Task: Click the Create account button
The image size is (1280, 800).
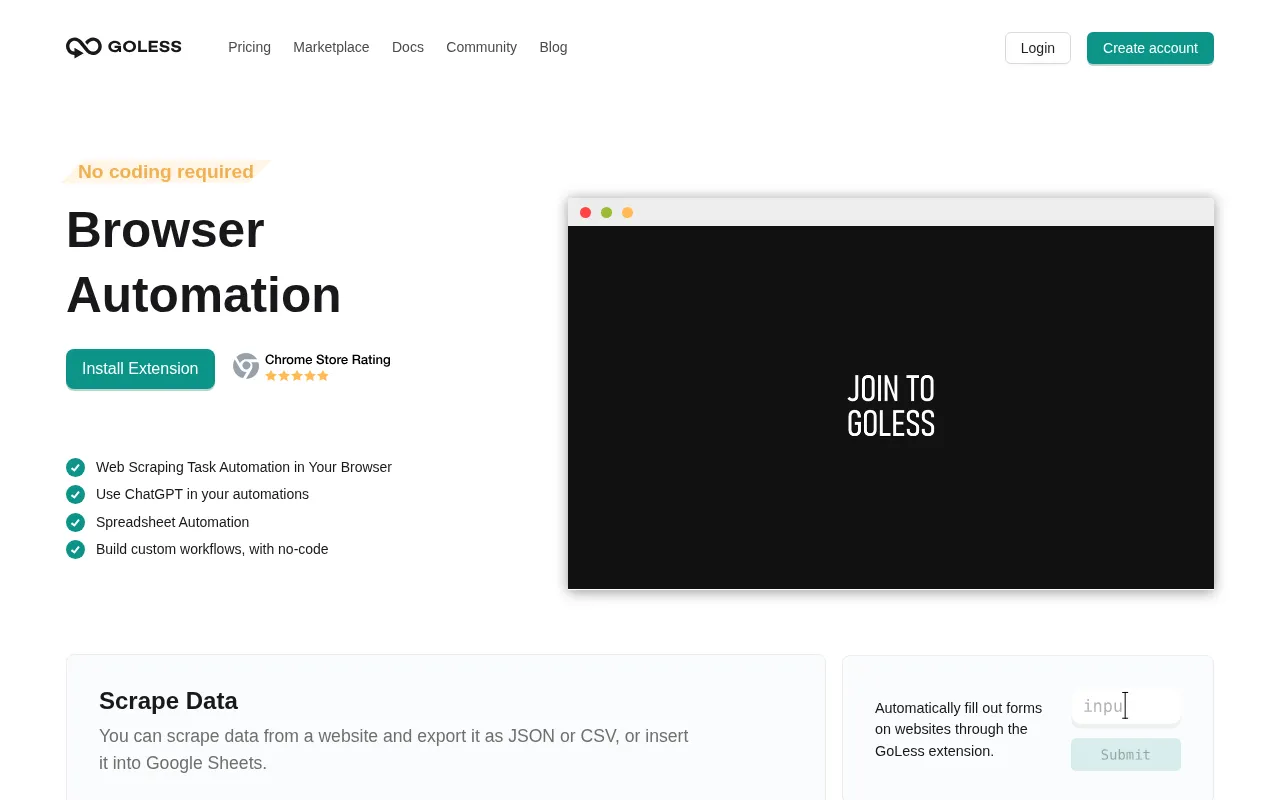Action: click(1150, 48)
